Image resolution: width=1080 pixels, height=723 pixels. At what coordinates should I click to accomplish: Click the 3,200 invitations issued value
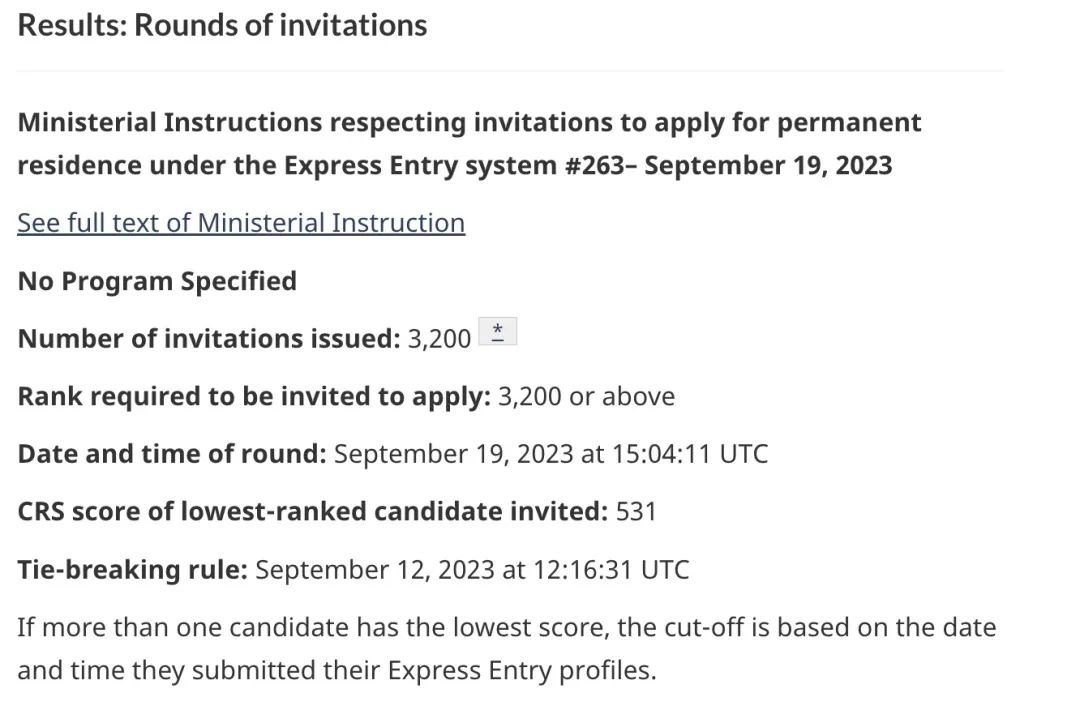click(x=439, y=339)
